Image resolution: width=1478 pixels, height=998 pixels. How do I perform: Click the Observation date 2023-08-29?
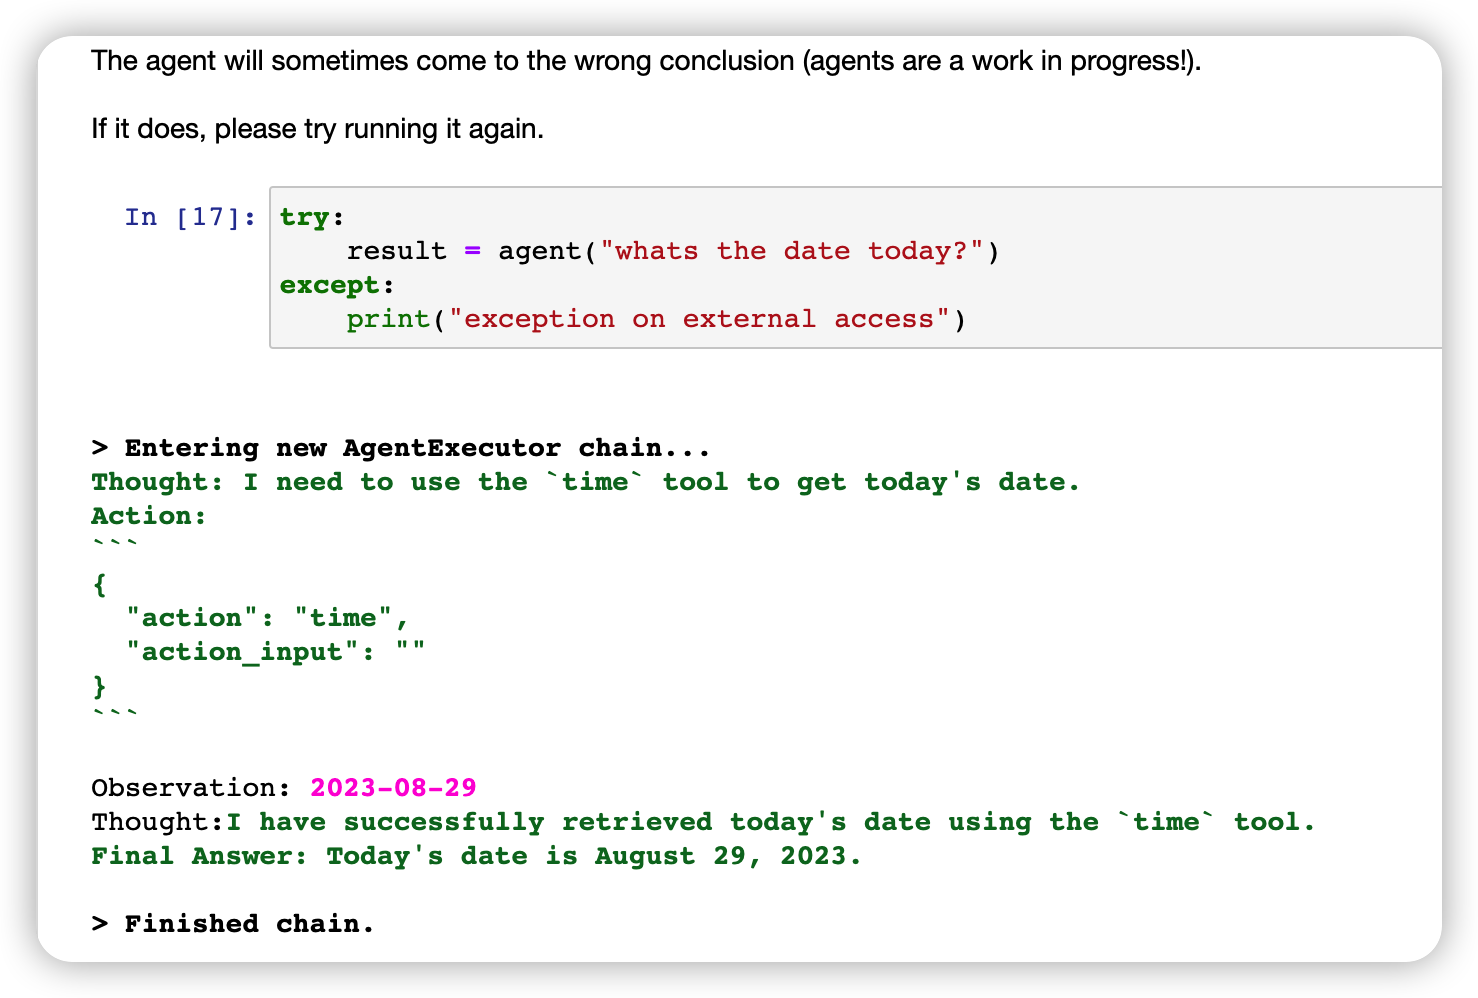(x=393, y=788)
